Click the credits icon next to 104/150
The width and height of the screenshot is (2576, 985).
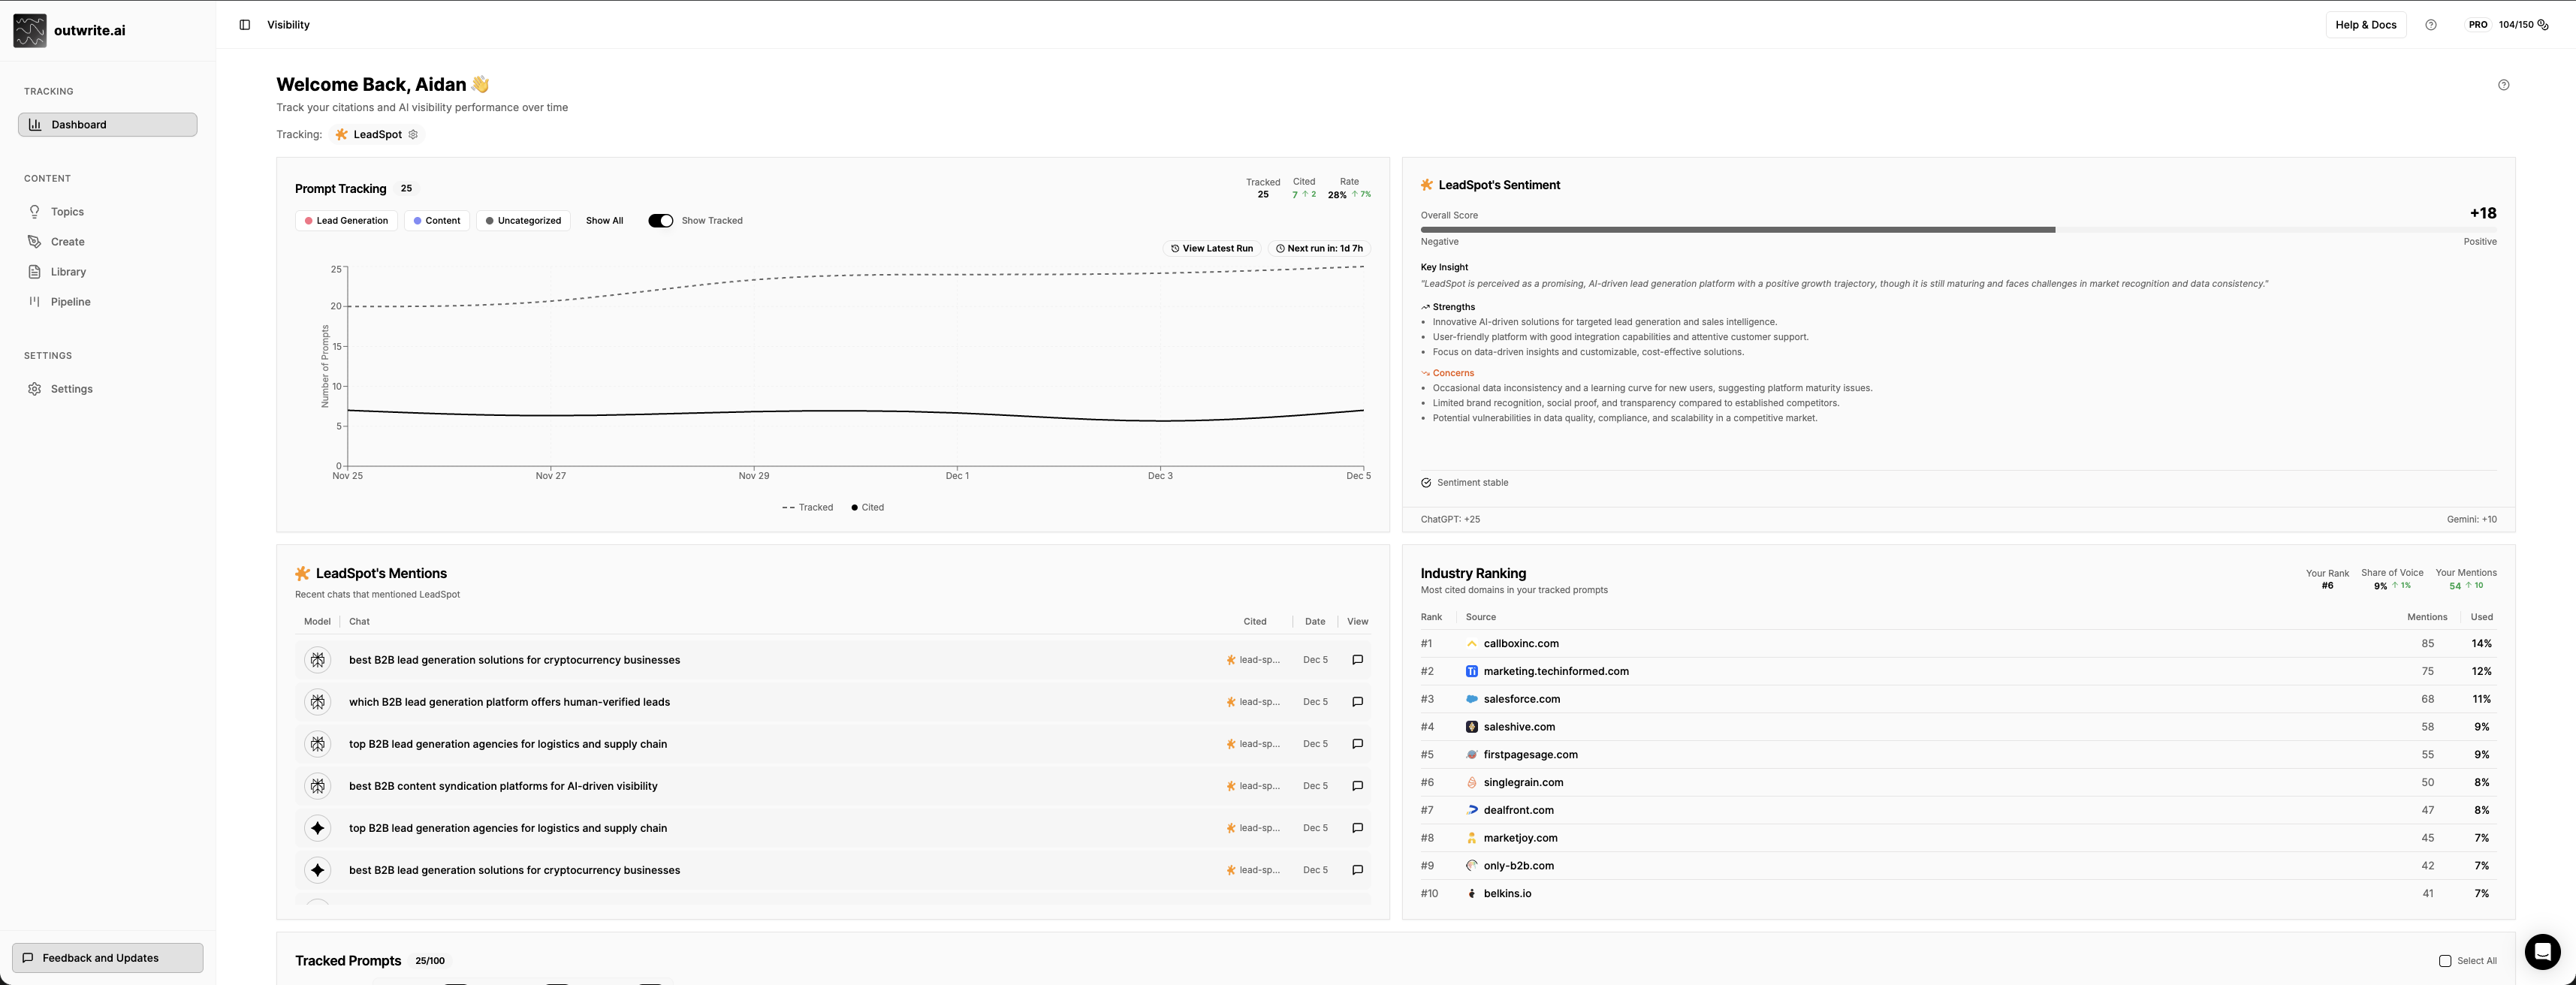(x=2543, y=25)
